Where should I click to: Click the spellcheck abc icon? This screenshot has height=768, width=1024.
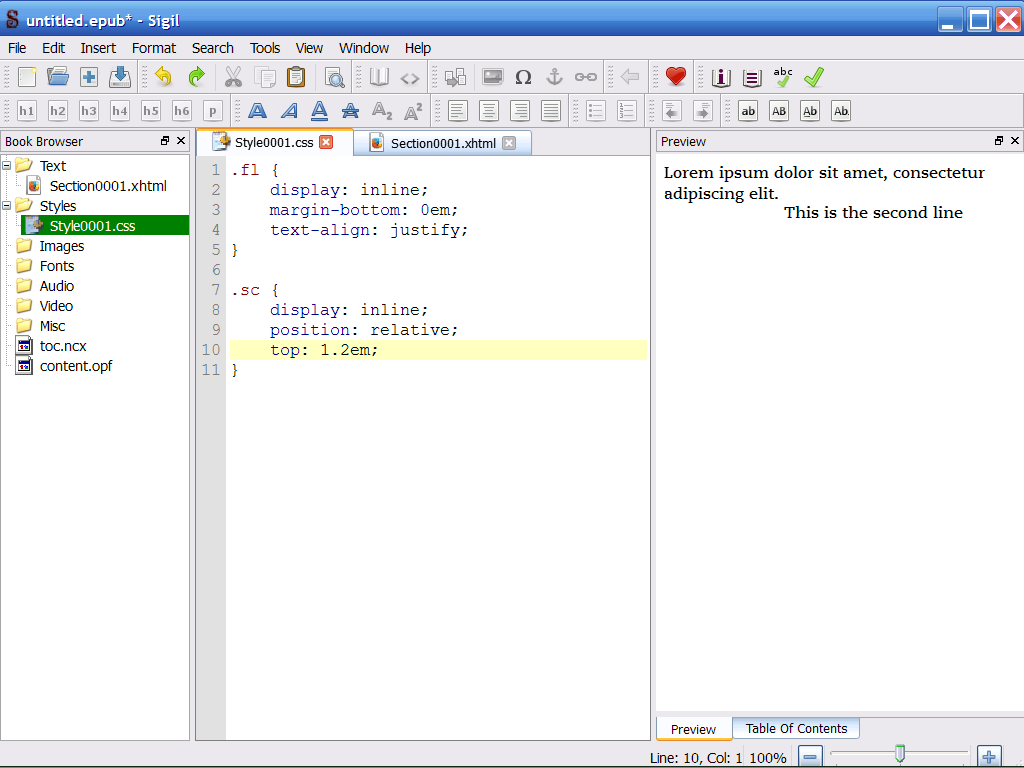tap(783, 77)
